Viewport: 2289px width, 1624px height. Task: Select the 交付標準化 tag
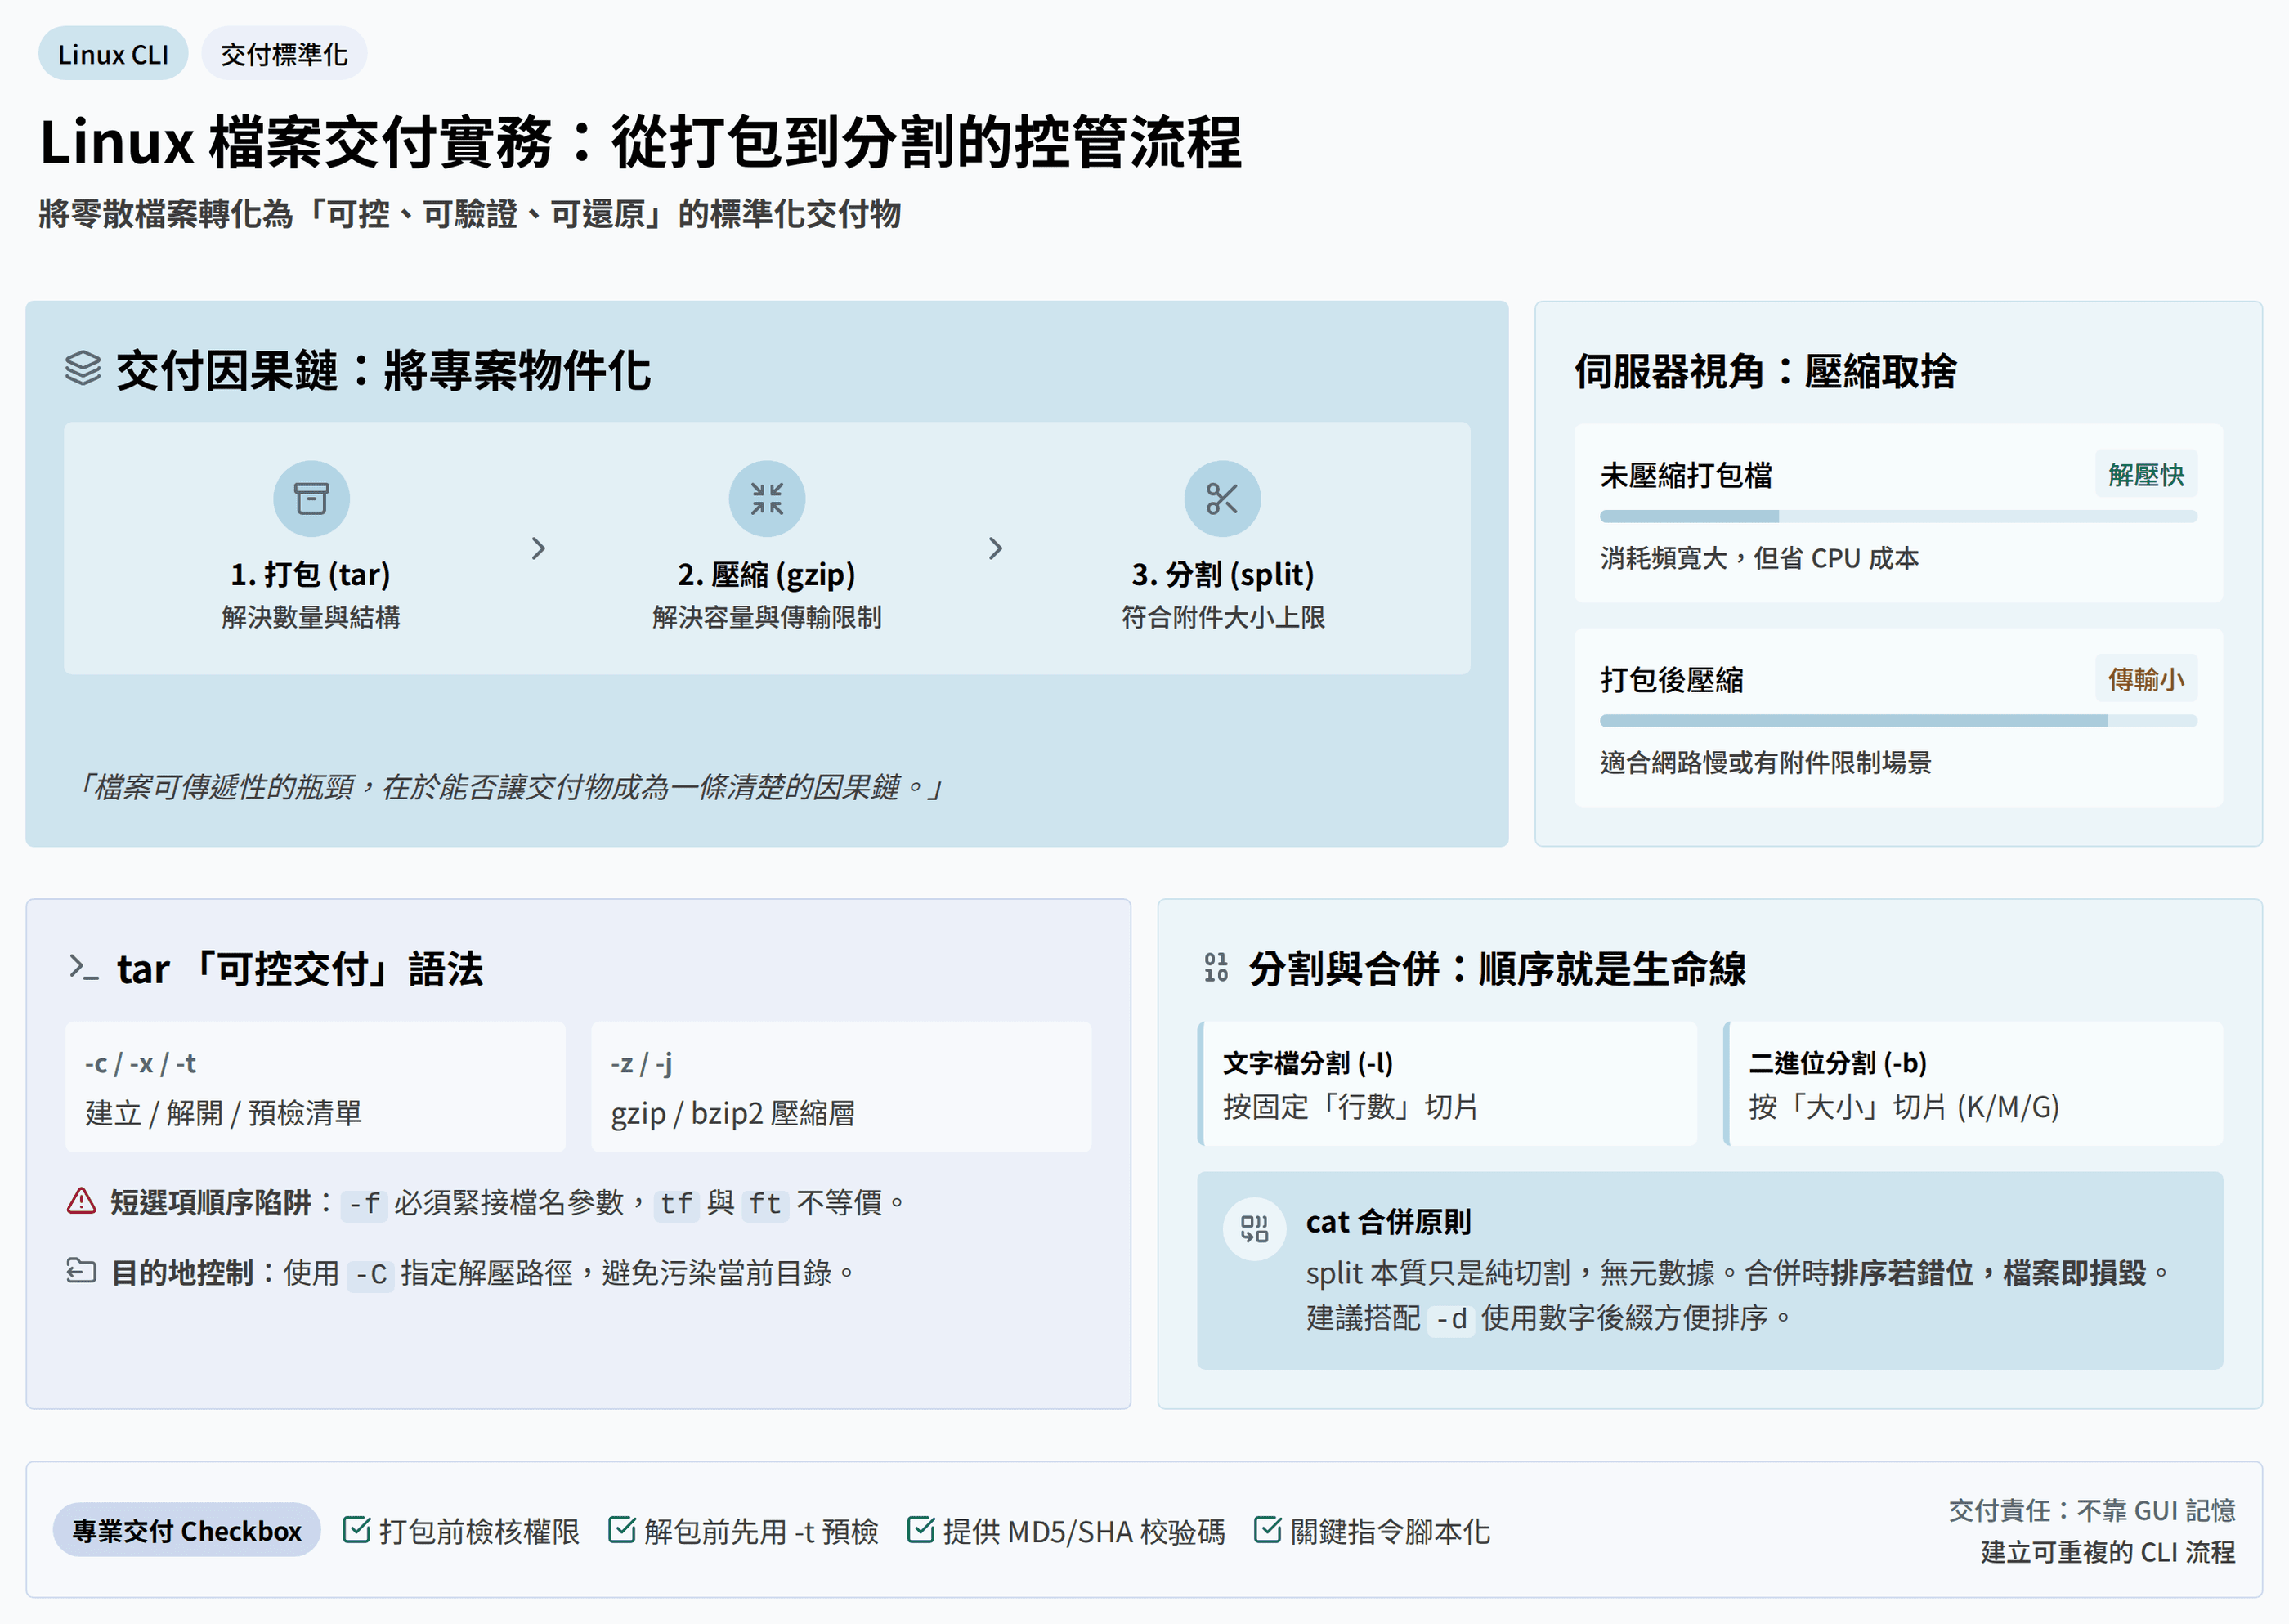click(284, 54)
